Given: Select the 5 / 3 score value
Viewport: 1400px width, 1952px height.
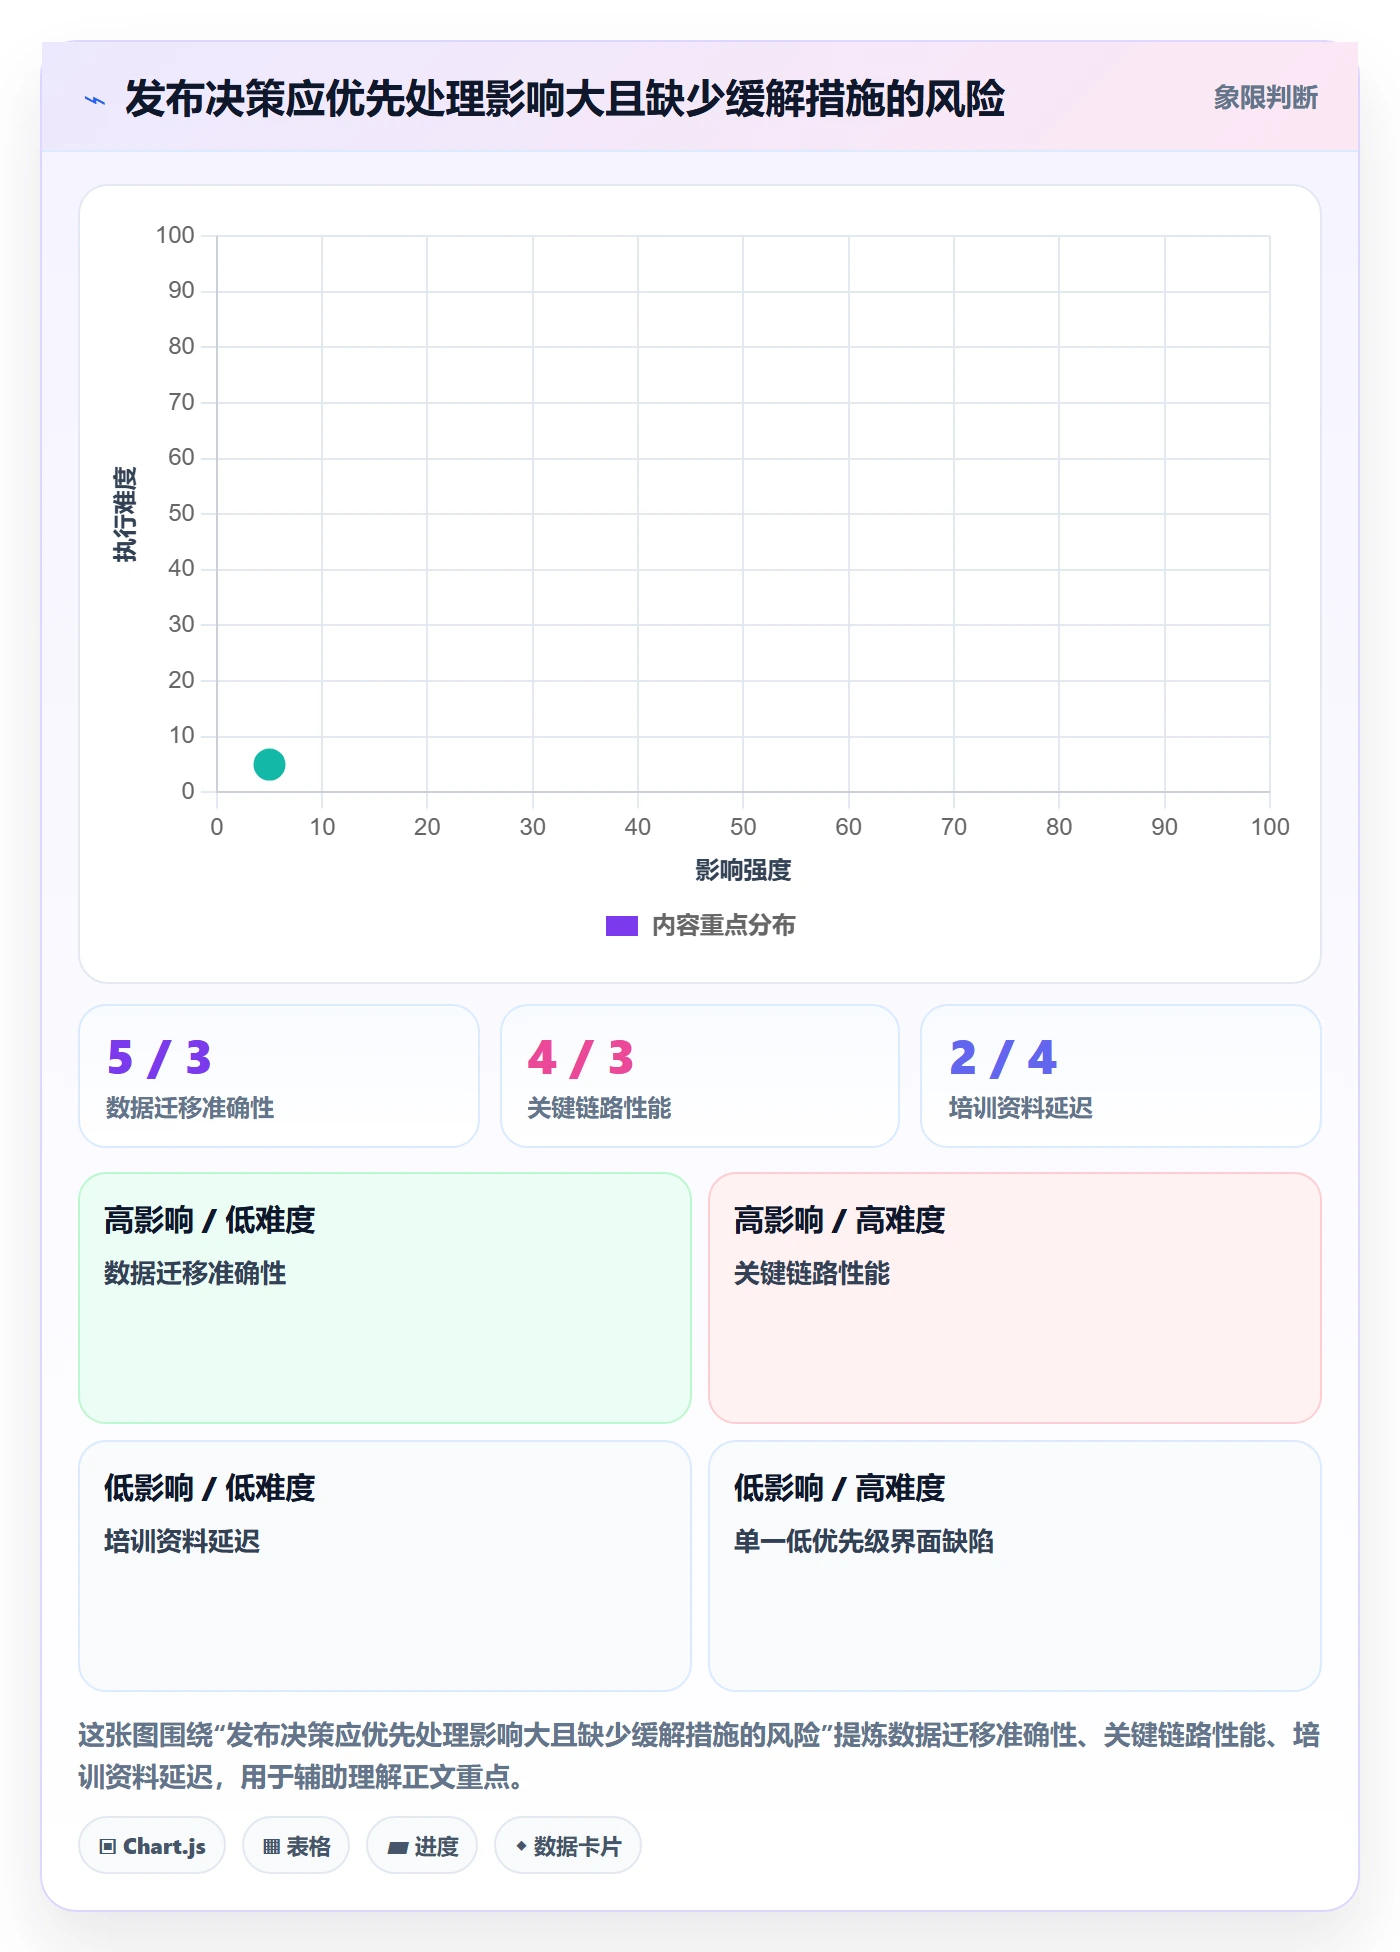Looking at the screenshot, I should click(x=159, y=1058).
